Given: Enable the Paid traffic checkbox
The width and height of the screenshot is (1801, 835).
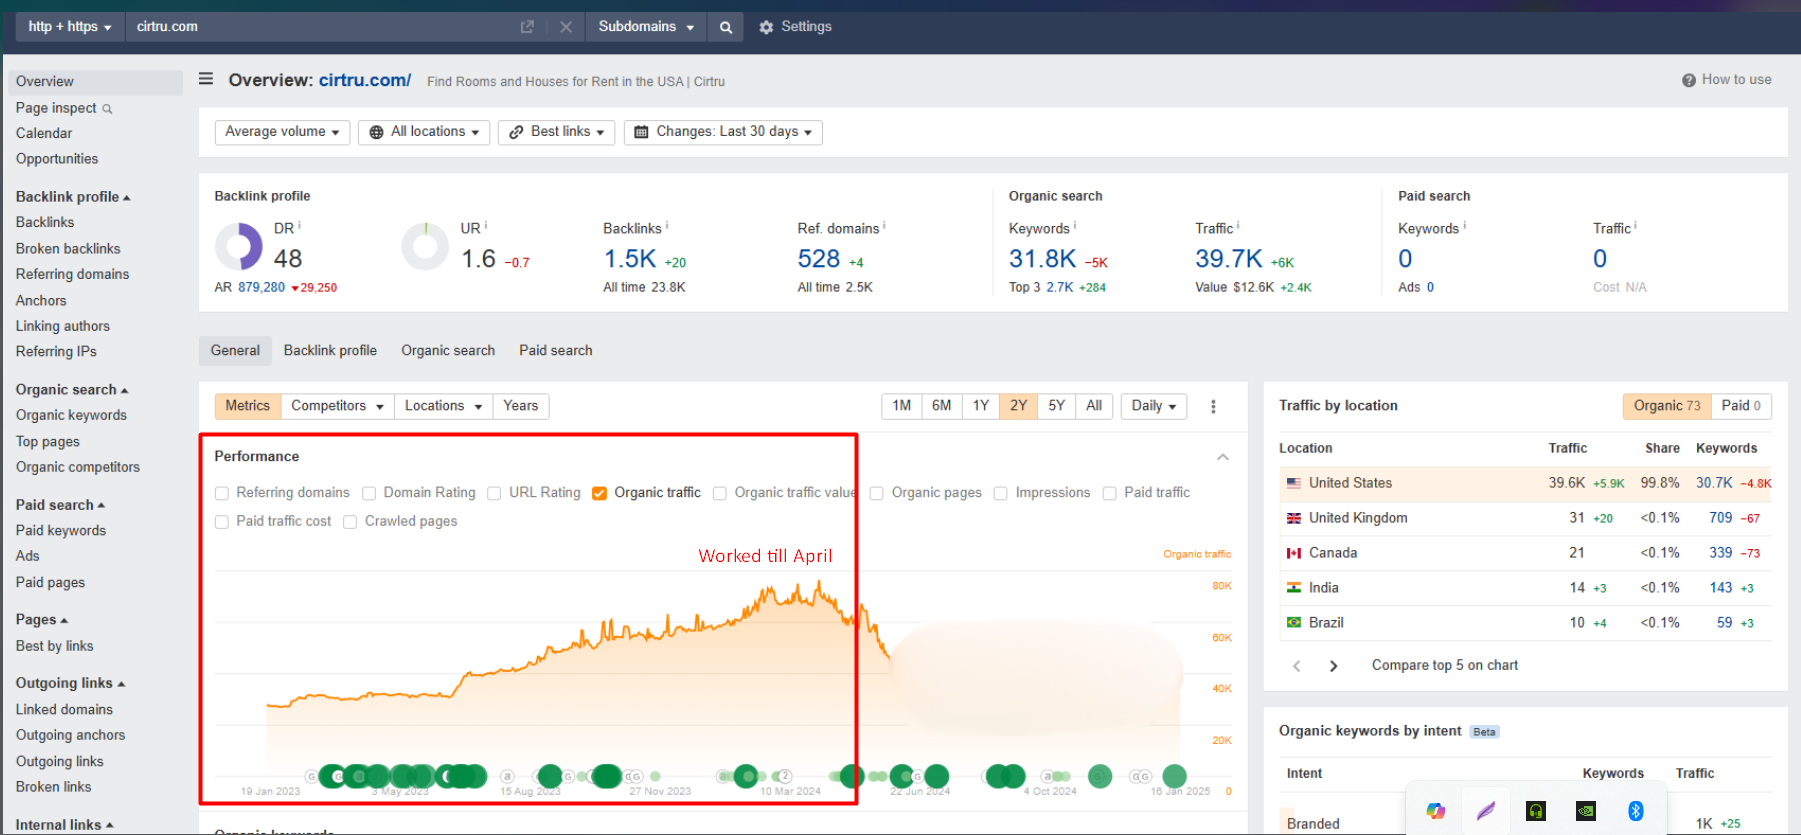Looking at the screenshot, I should 1110,493.
